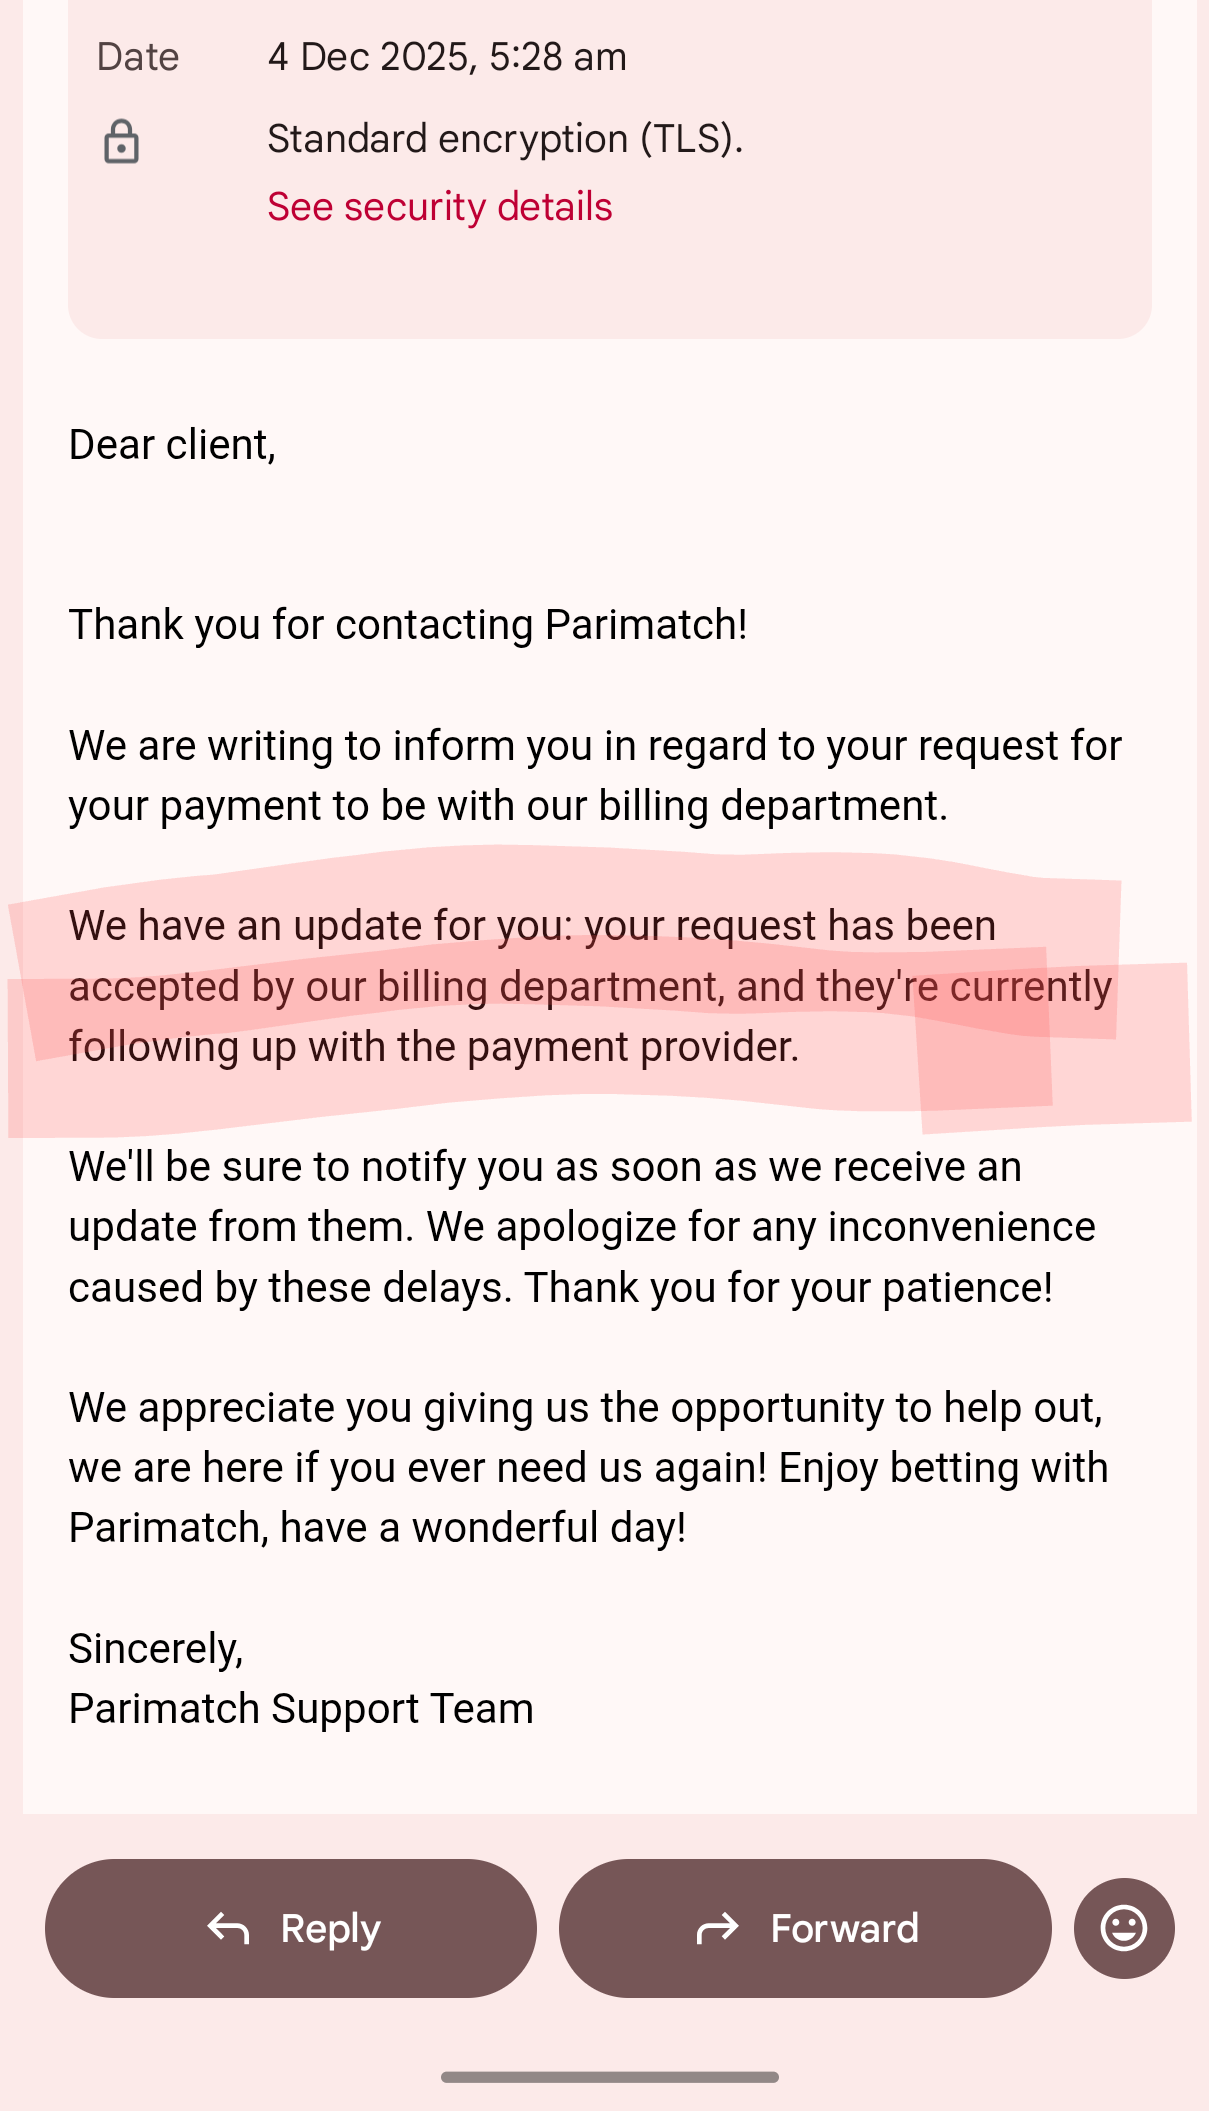Click the paragraph starting We are writing to inform

point(595,776)
